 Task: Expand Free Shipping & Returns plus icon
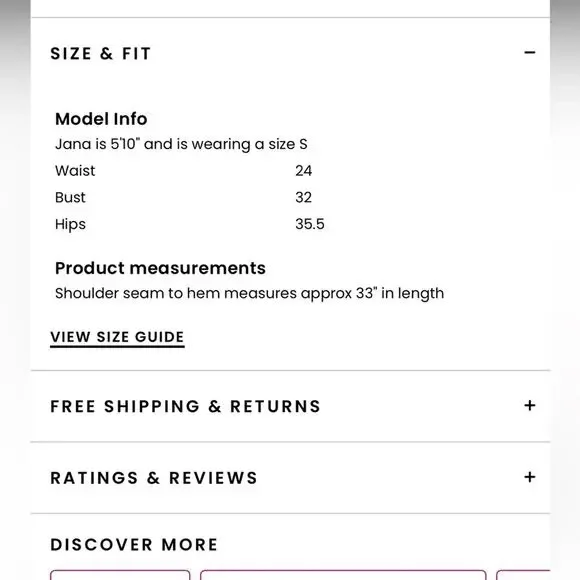tap(530, 405)
